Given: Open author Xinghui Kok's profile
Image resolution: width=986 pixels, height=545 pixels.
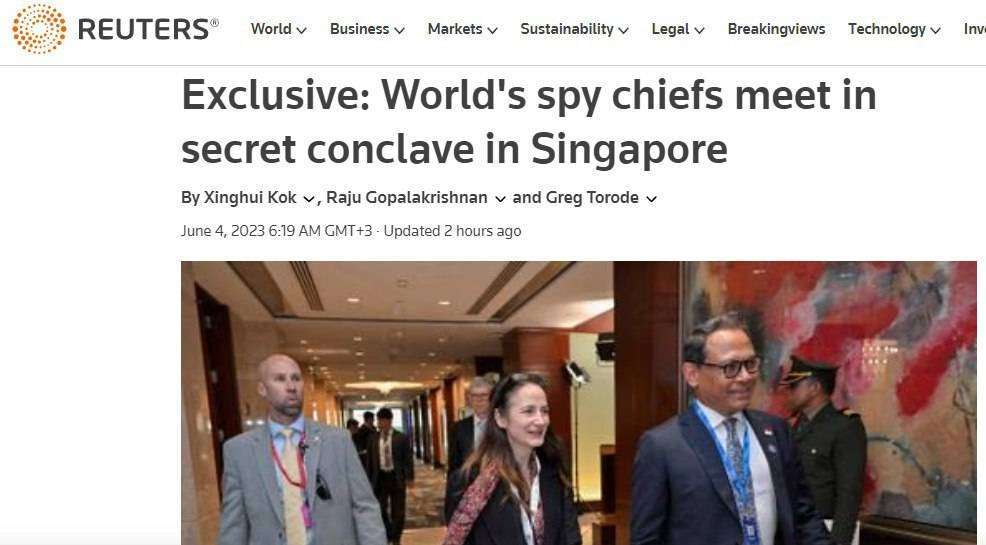Looking at the screenshot, I should 250,197.
